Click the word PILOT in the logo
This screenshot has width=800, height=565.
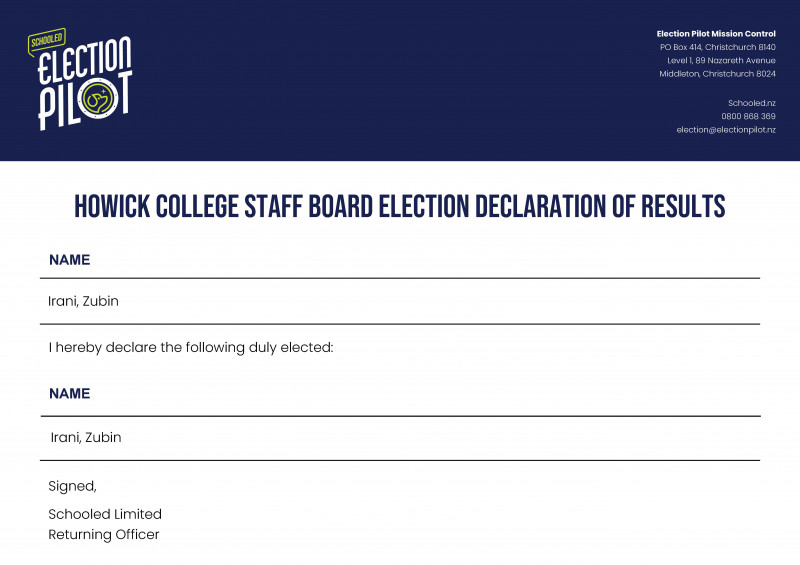85,100
